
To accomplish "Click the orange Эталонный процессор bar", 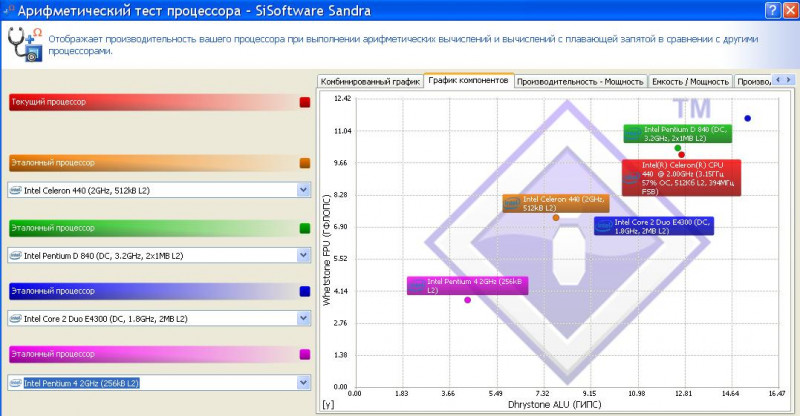I will pyautogui.click(x=153, y=163).
